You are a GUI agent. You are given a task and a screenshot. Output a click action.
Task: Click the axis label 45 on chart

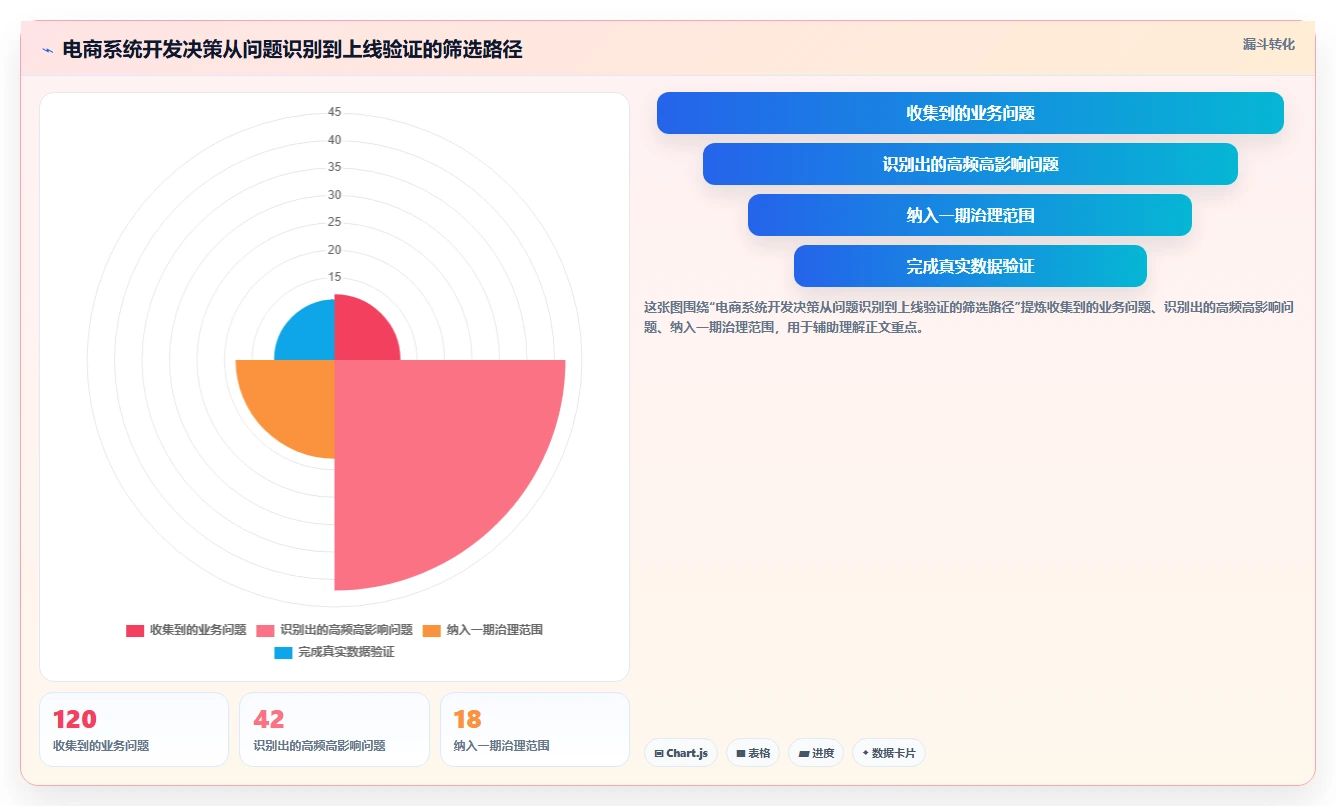tap(334, 112)
